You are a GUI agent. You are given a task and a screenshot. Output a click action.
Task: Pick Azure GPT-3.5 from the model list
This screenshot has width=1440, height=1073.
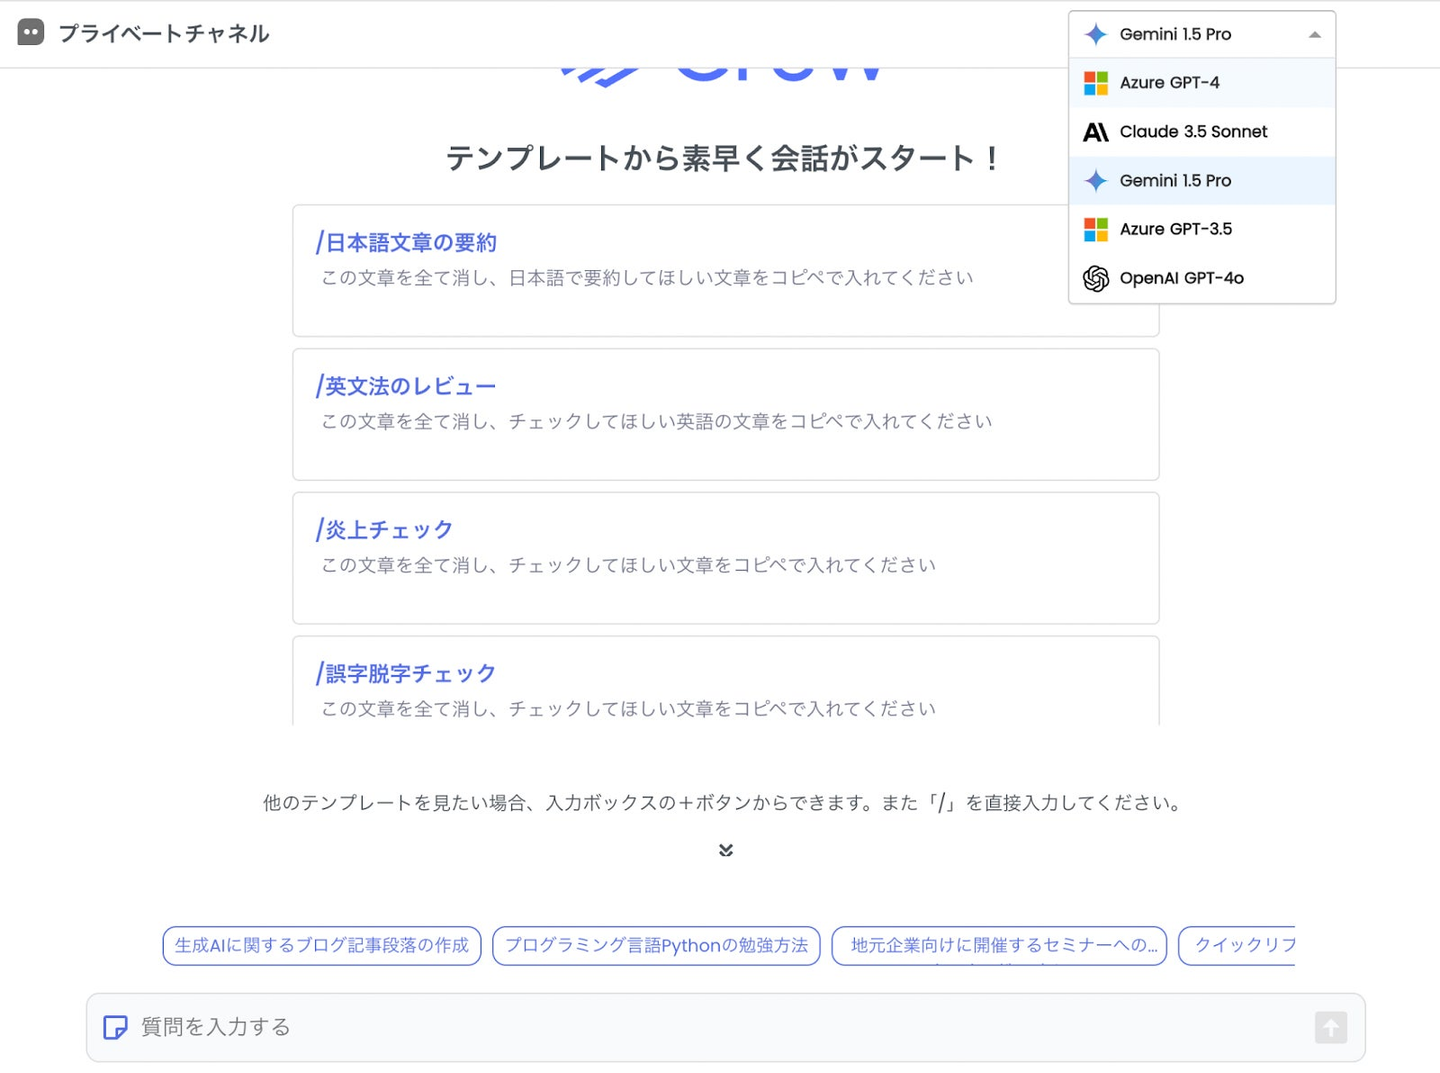pos(1202,229)
